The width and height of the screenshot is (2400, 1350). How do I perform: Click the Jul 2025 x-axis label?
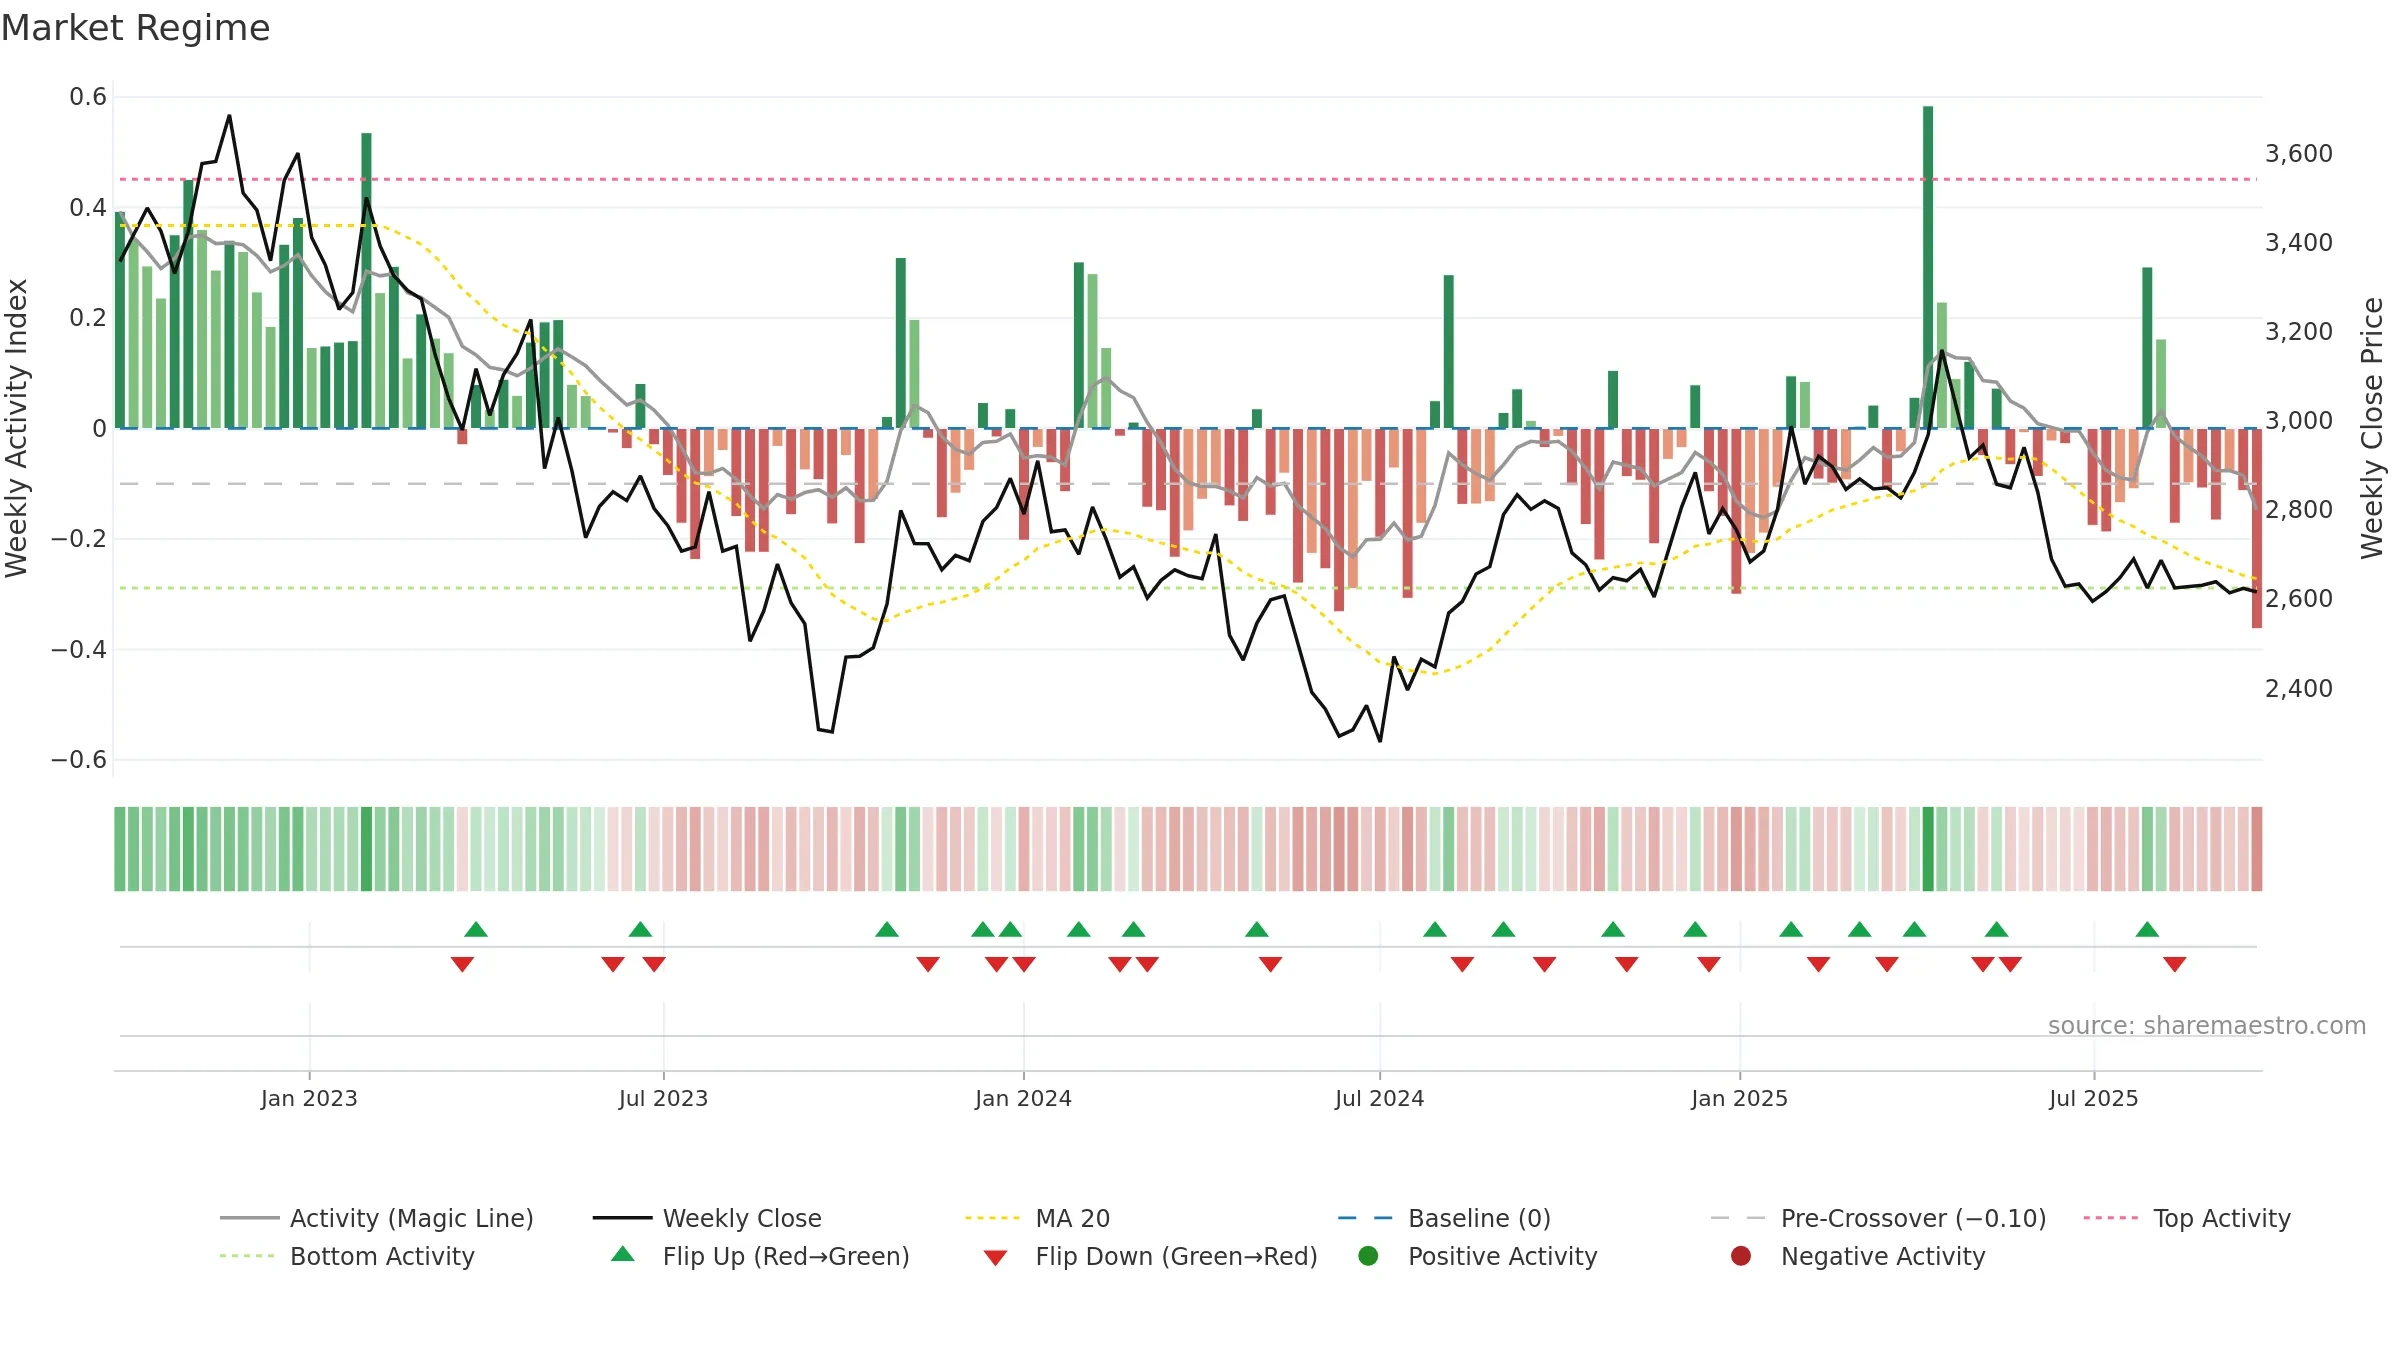click(x=2093, y=1098)
